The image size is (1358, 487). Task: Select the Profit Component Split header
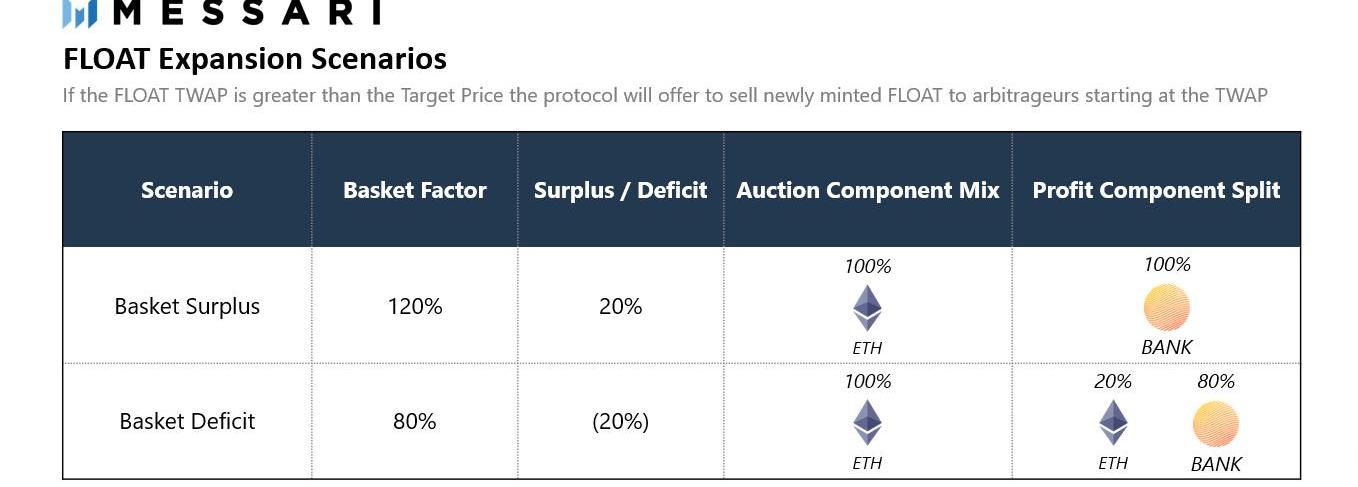coord(1156,190)
